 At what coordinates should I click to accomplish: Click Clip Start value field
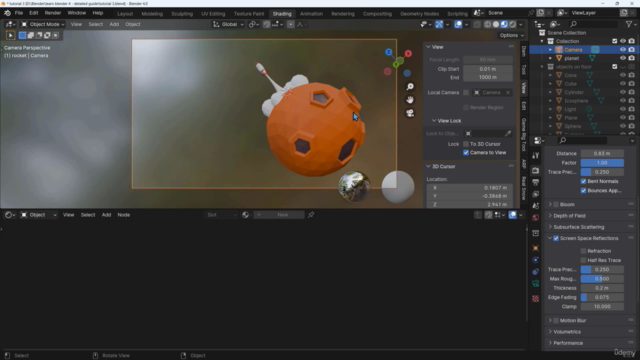(x=488, y=69)
